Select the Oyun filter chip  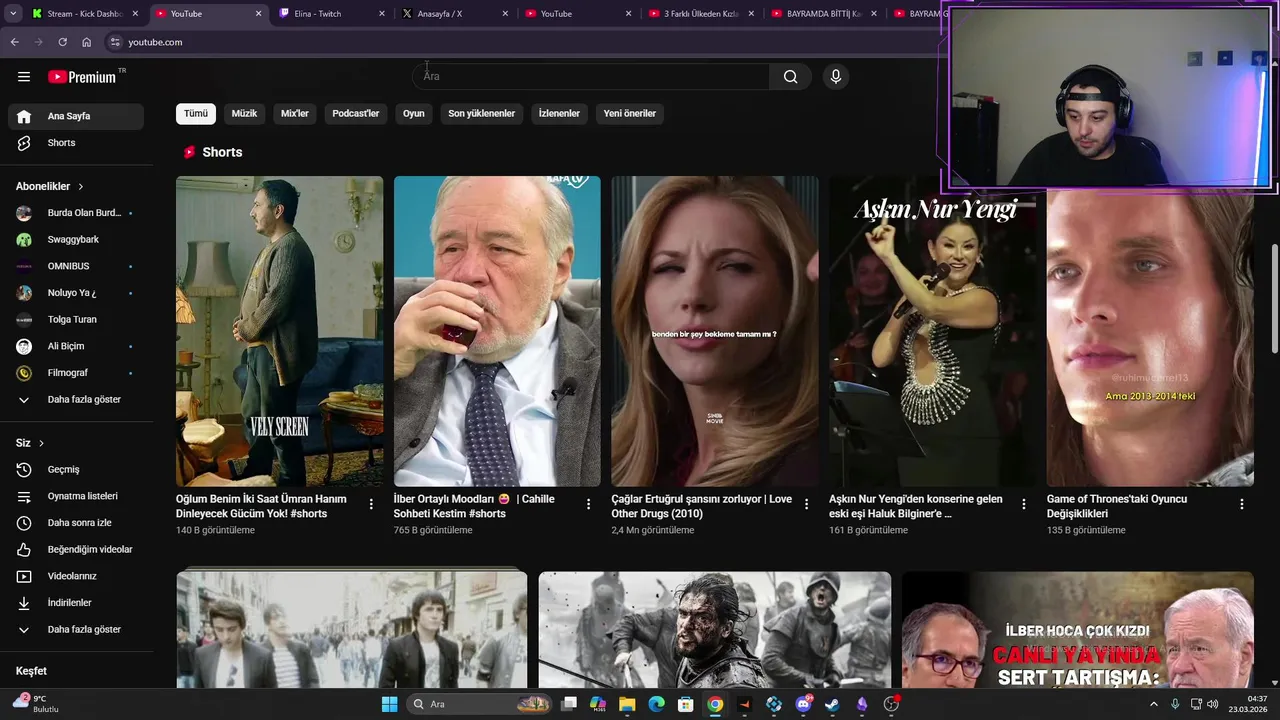pyautogui.click(x=414, y=114)
